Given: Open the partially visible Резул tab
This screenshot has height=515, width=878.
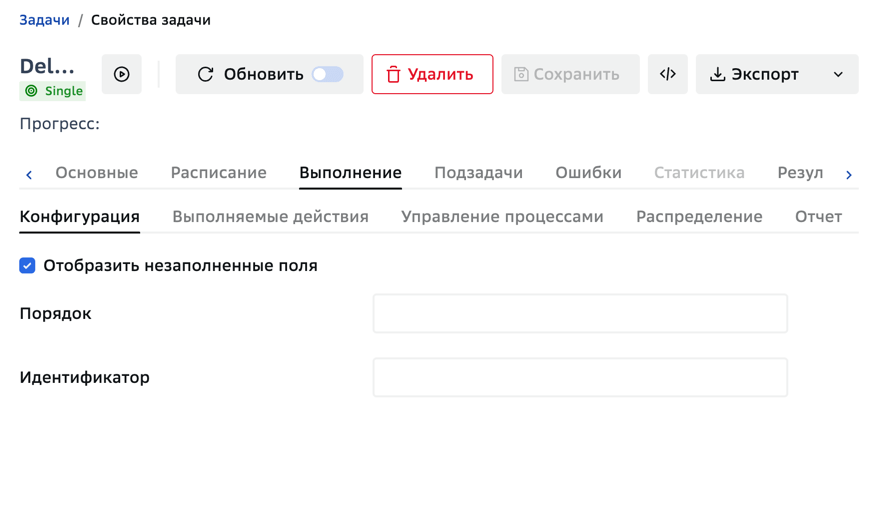Looking at the screenshot, I should (800, 172).
